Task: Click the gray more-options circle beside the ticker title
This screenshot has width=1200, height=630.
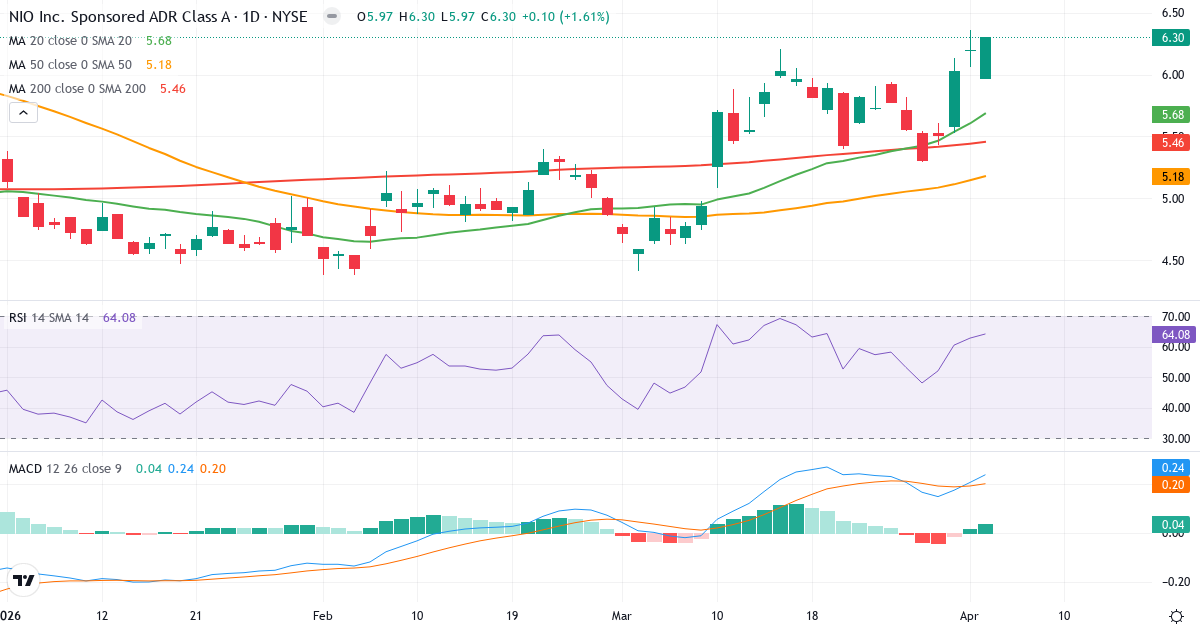Action: (x=323, y=16)
